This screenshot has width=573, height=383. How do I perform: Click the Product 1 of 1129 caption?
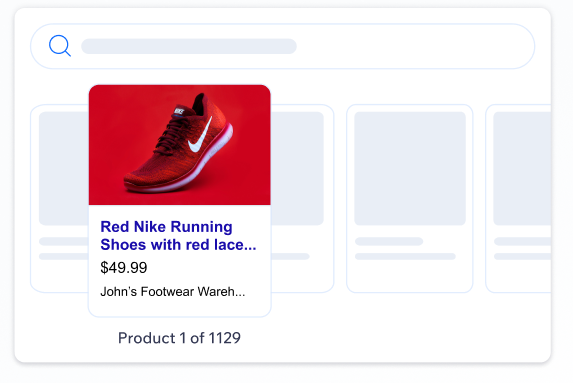coord(179,338)
